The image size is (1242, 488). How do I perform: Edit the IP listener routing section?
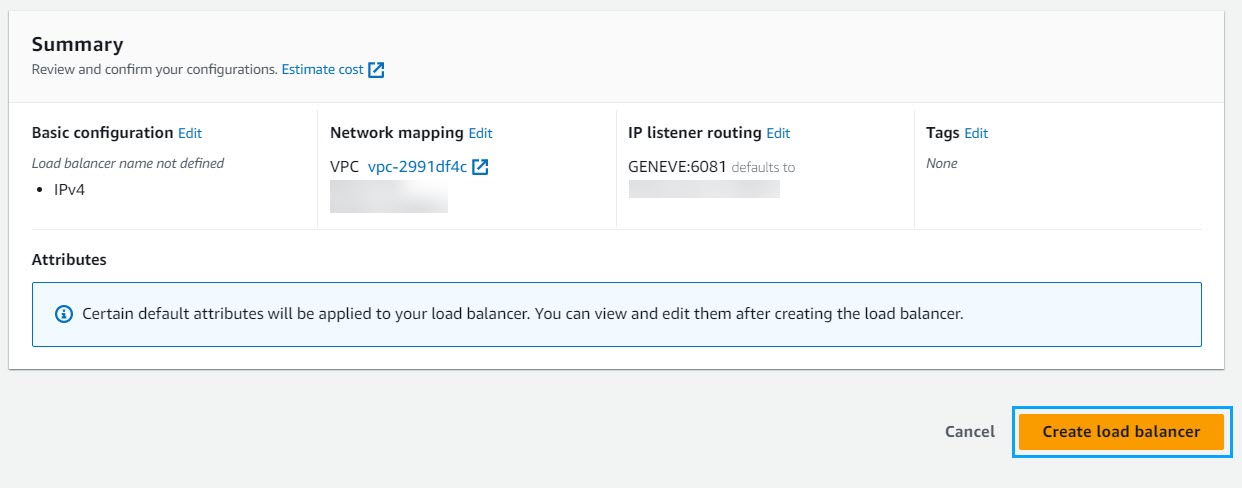pyautogui.click(x=778, y=133)
